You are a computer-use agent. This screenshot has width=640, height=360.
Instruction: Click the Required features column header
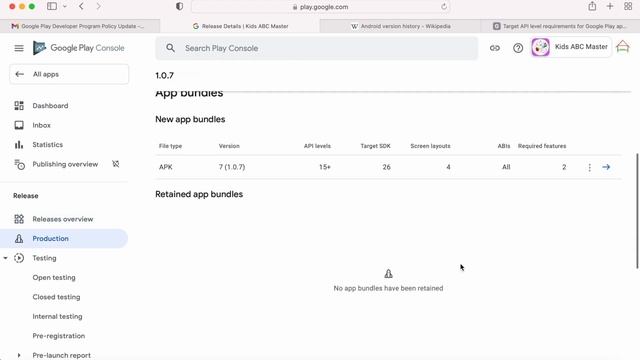coord(542,146)
